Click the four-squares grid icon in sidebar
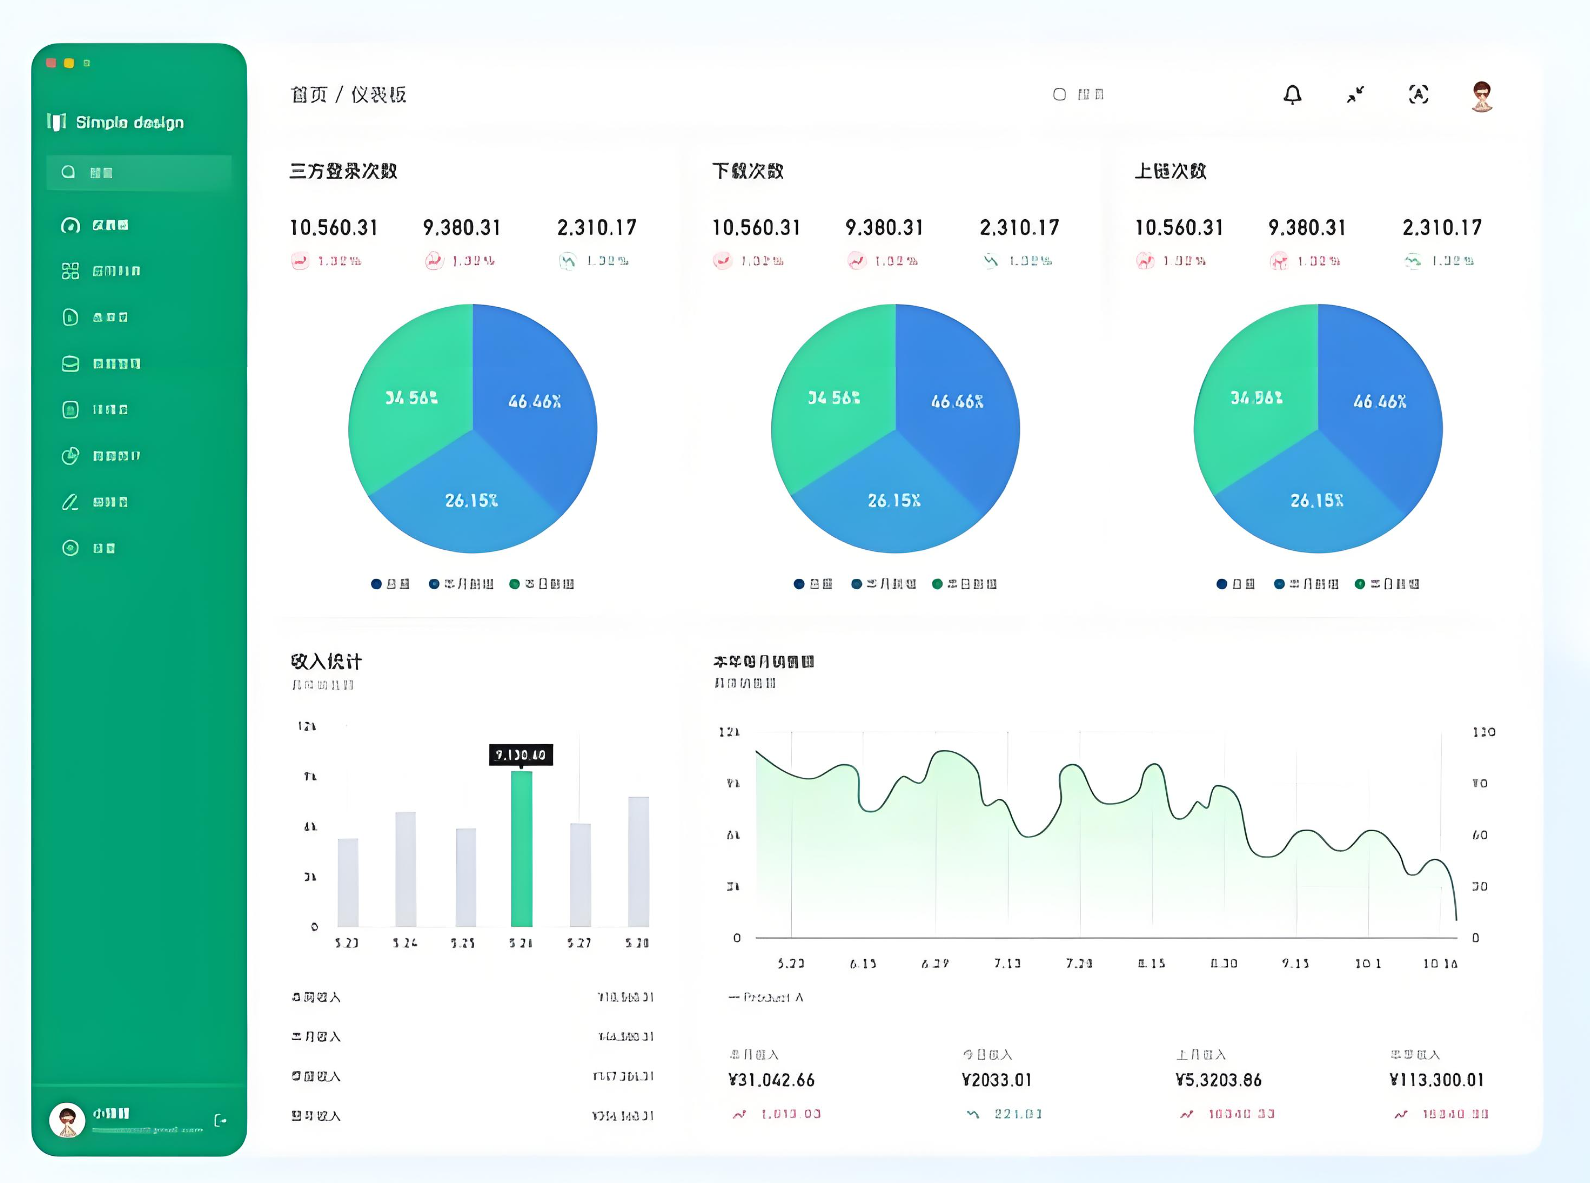 [70, 271]
